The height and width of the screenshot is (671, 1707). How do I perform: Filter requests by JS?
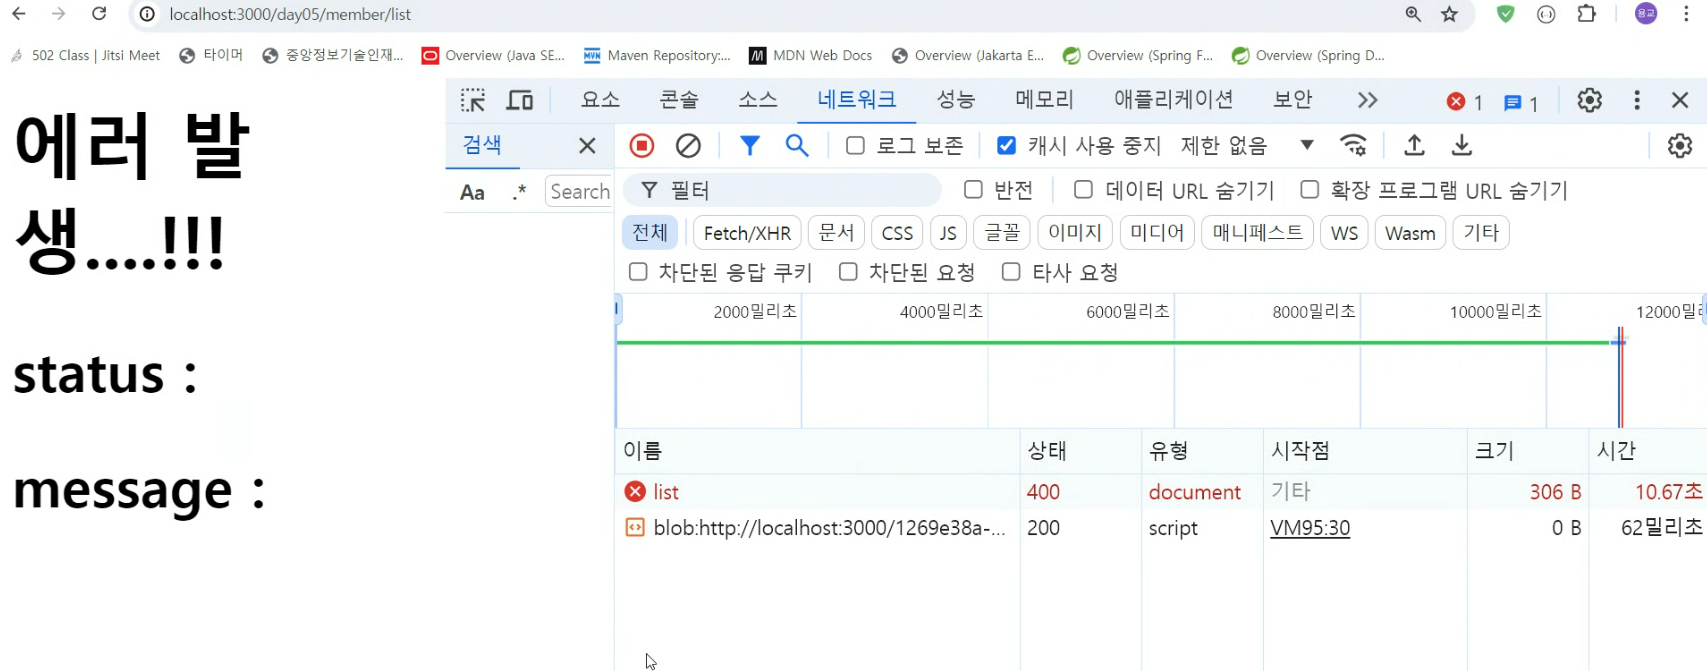point(948,233)
